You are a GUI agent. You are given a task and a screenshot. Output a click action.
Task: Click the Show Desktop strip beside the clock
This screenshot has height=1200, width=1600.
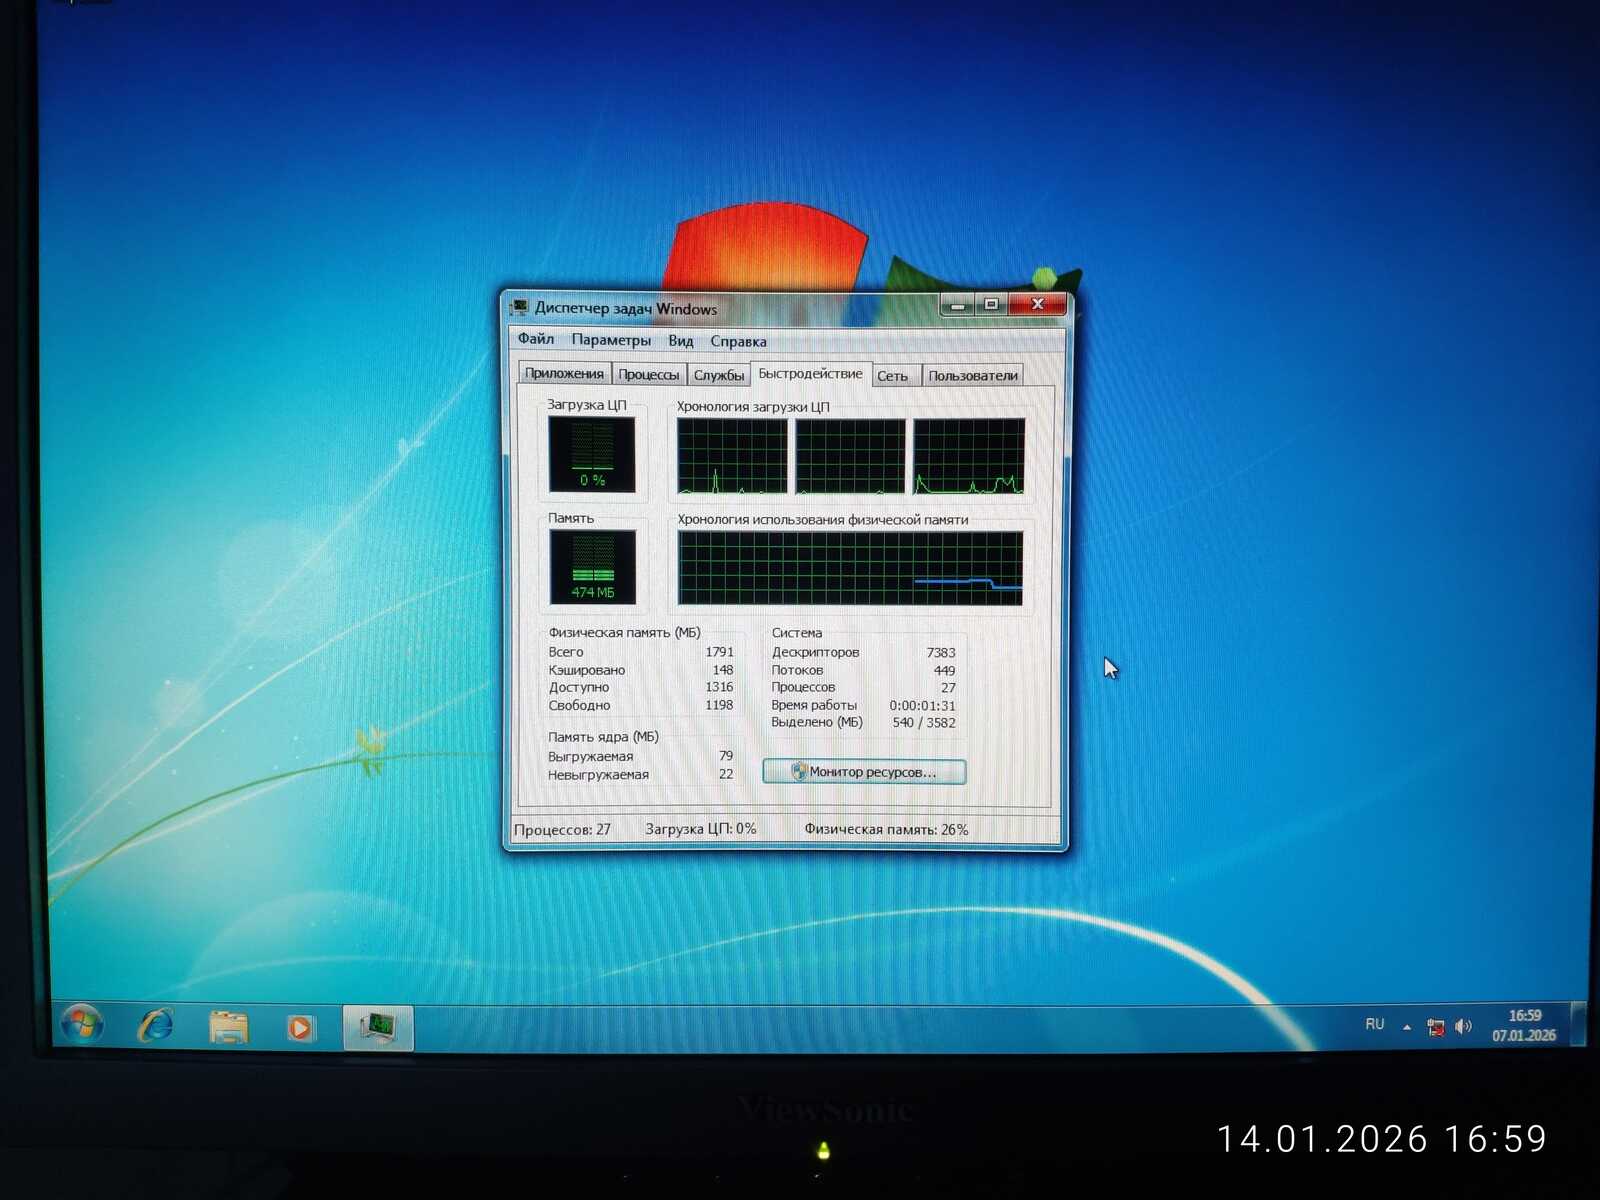(x=1577, y=1025)
